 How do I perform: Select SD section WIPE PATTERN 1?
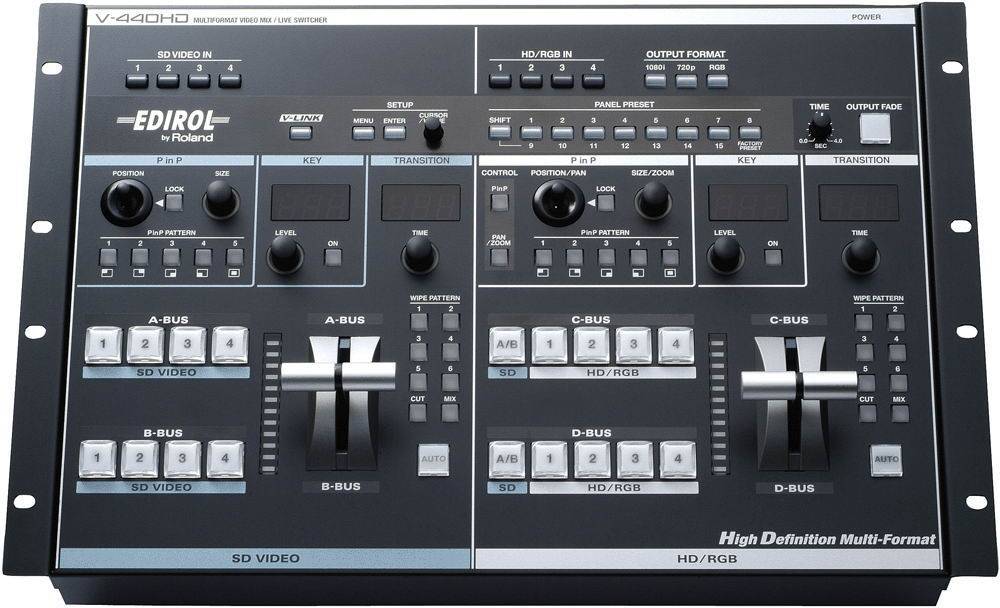pos(418,322)
